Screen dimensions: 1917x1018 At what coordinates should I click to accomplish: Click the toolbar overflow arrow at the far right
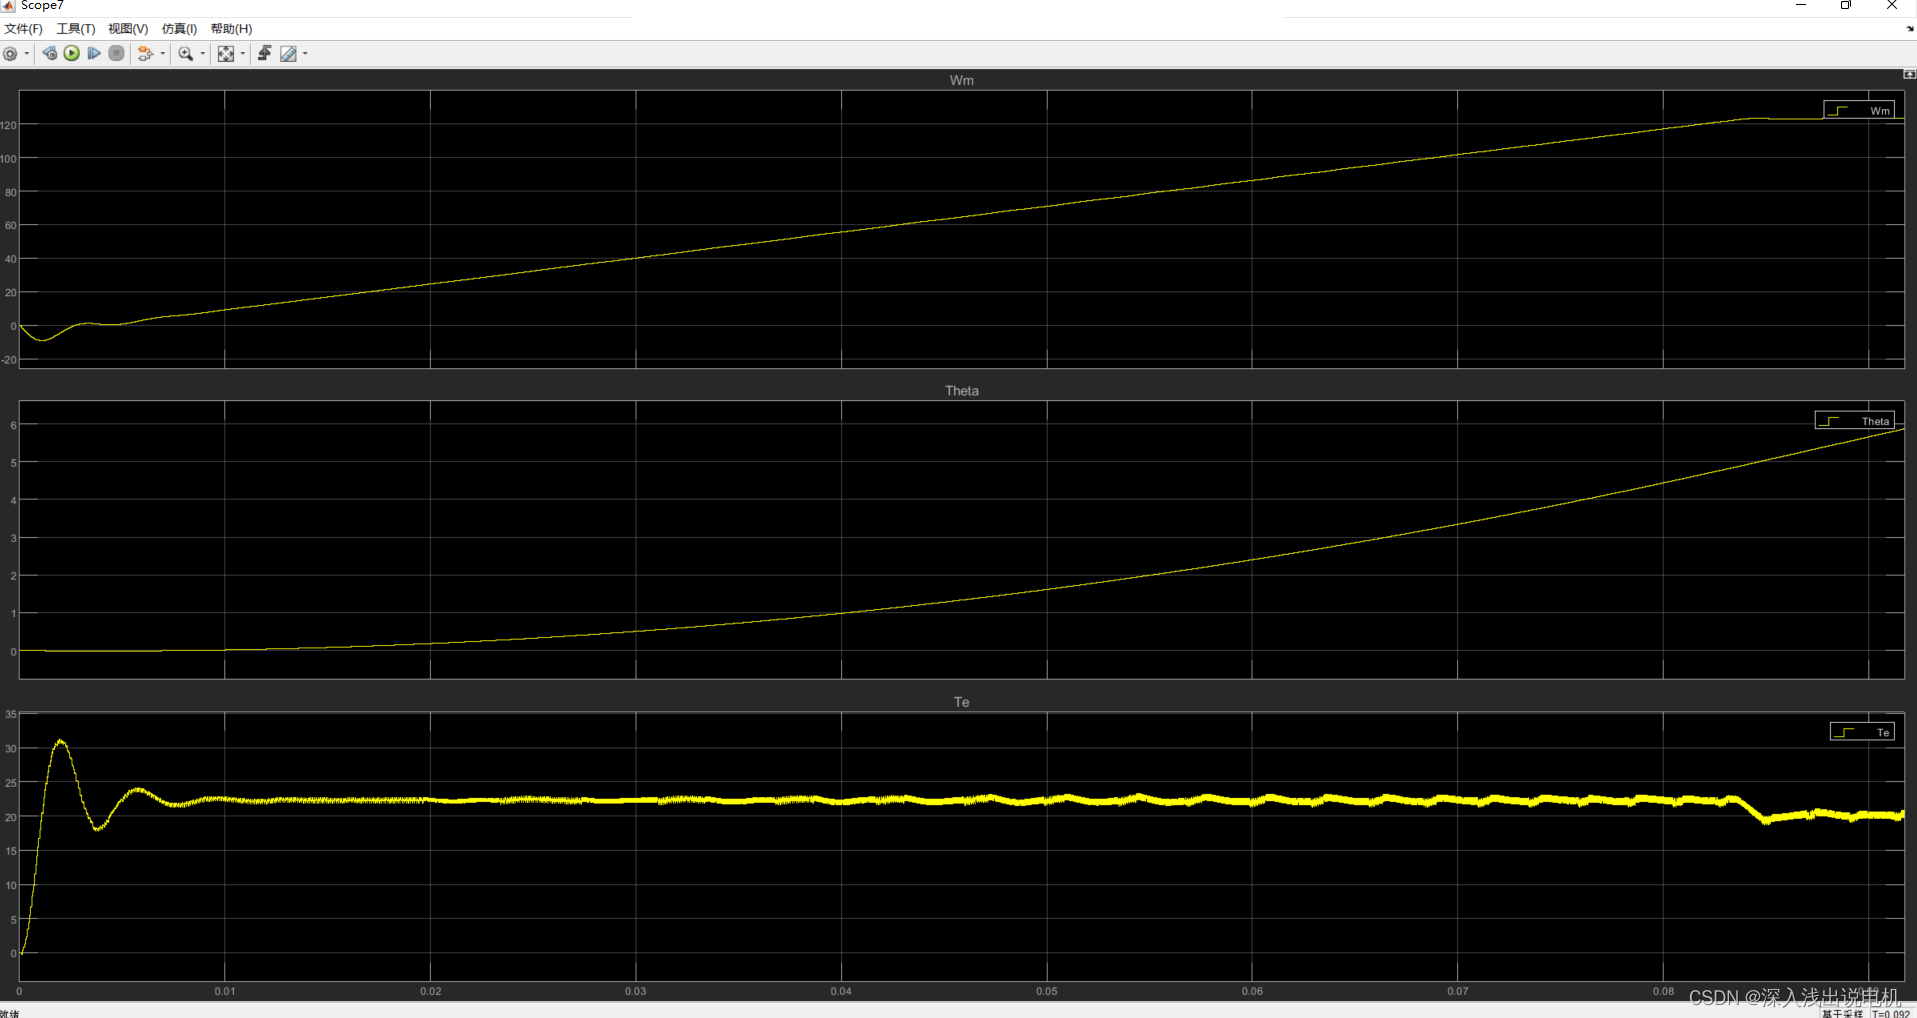(1910, 29)
